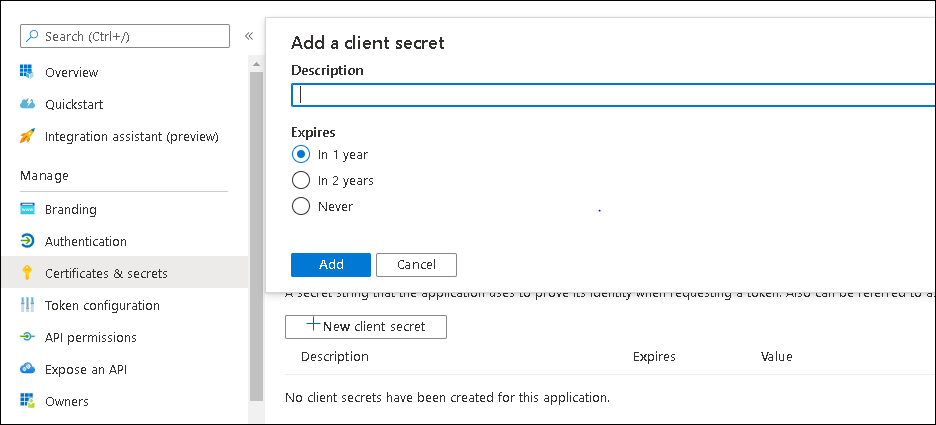Click the New client secret button

click(x=366, y=326)
